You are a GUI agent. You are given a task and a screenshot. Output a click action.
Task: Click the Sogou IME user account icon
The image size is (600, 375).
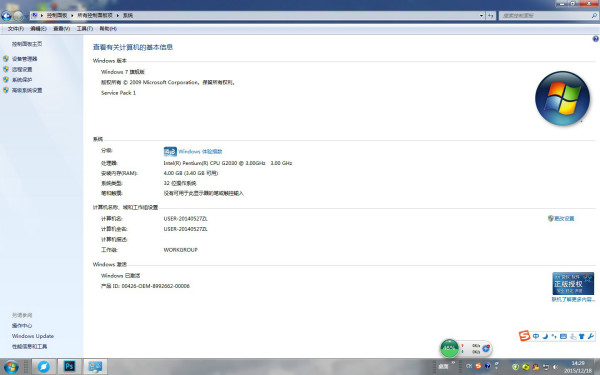(573, 336)
